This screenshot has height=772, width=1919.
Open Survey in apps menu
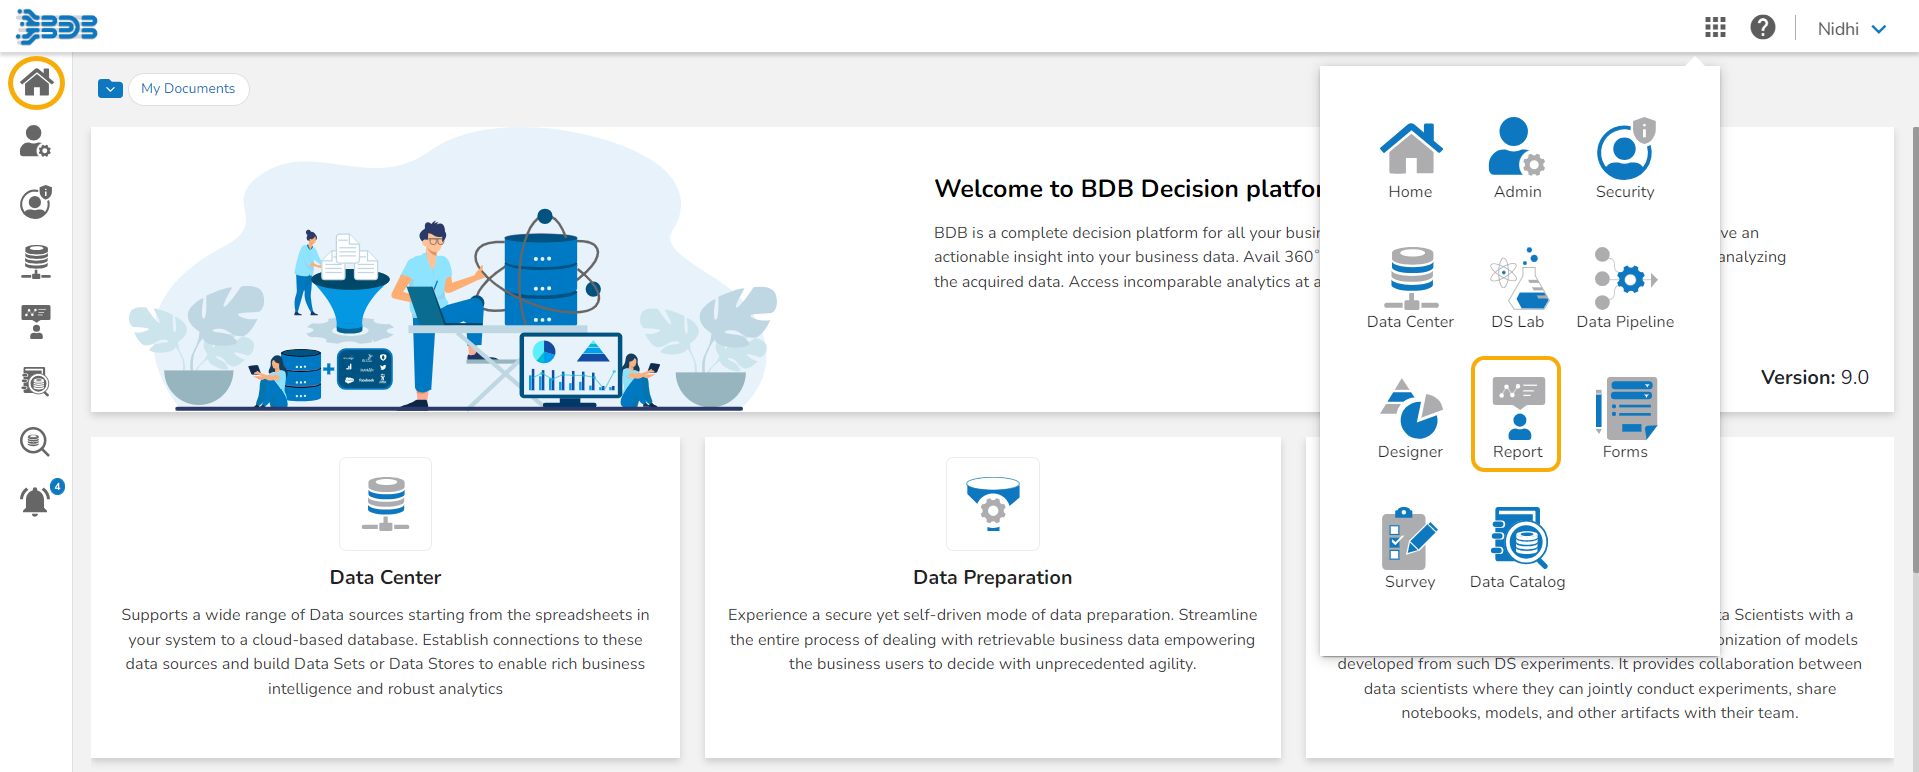coord(1410,549)
